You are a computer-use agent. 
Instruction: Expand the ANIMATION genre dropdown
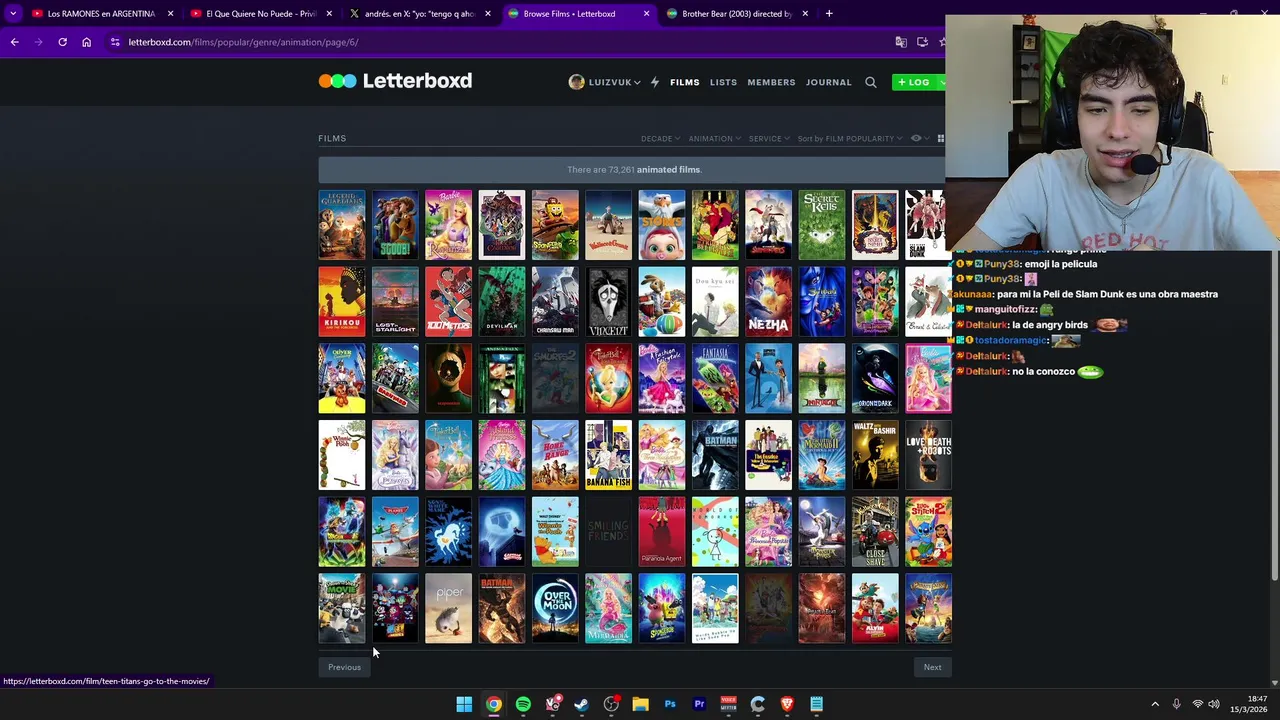(x=714, y=138)
